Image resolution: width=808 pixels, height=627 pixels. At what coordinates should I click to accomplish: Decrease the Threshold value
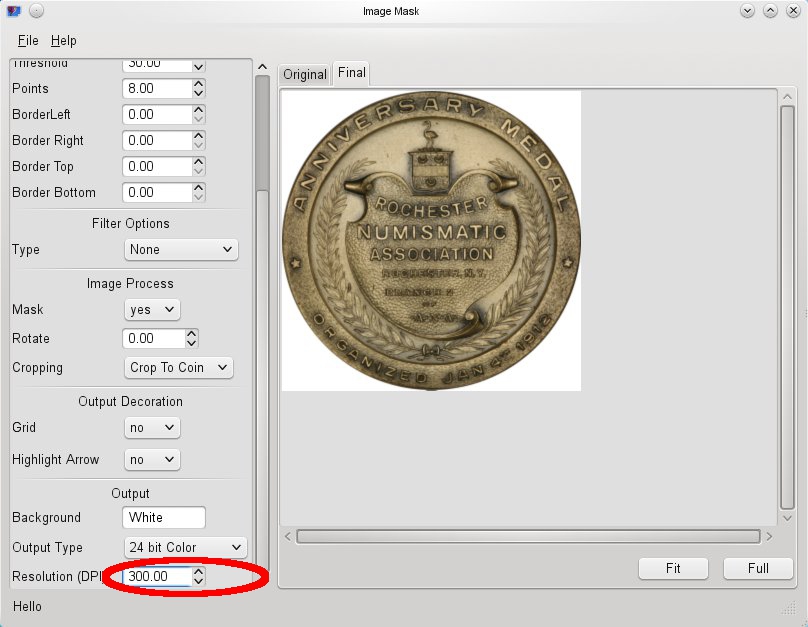[x=199, y=67]
